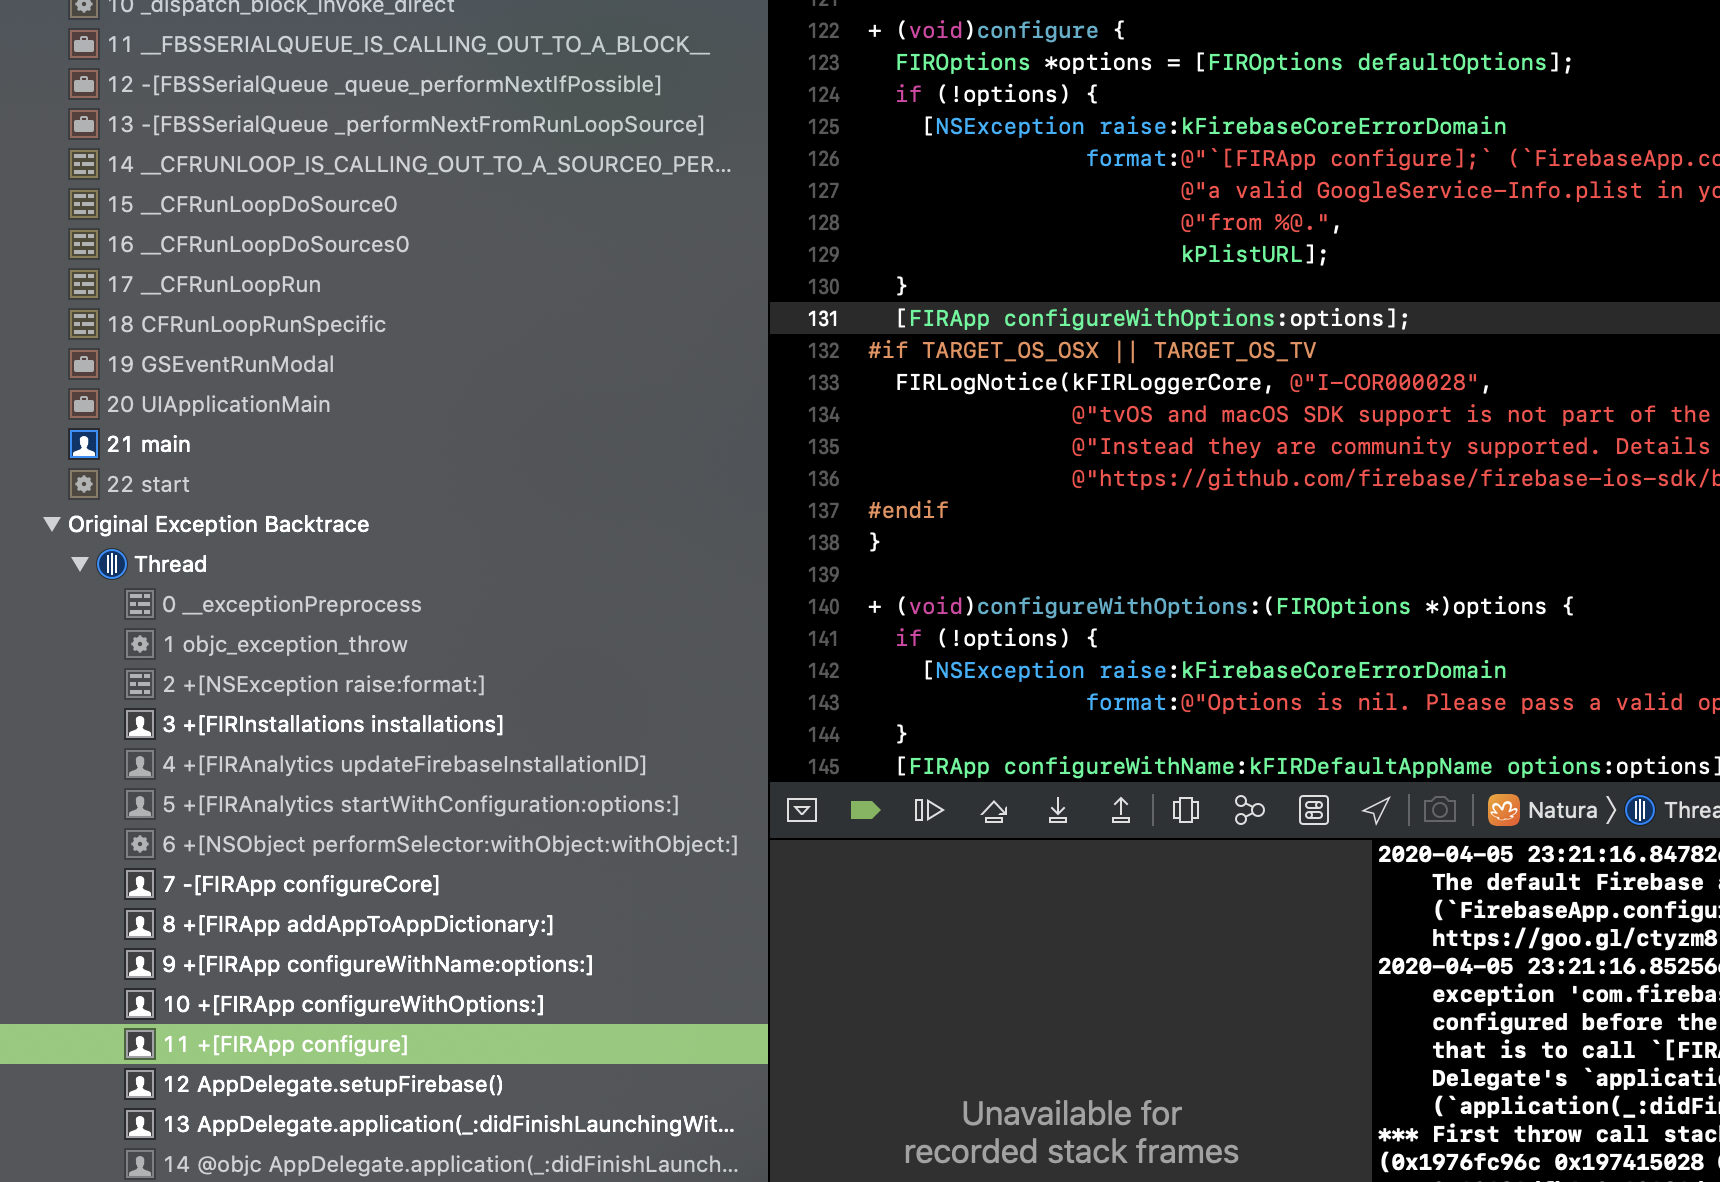1720x1182 pixels.
Task: Select frame 18 CFRunLoopRunSpecific
Action: click(384, 324)
